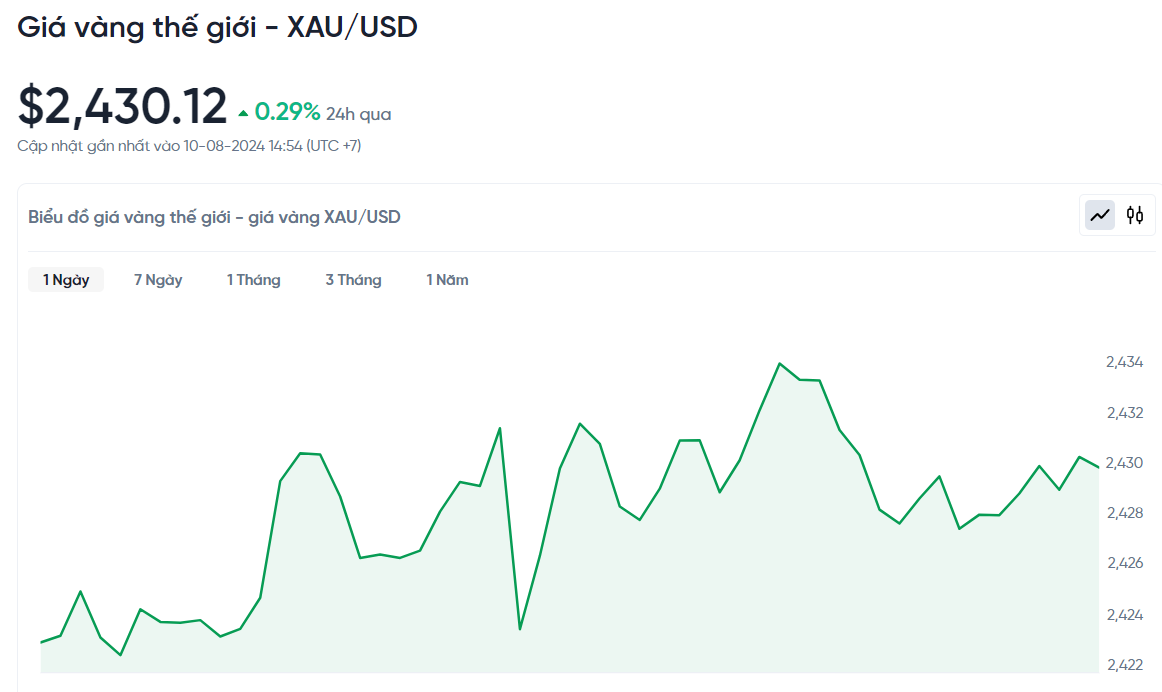Click the 2,434 y-axis label
Screen dimensions: 1162x692
[x=1125, y=362]
